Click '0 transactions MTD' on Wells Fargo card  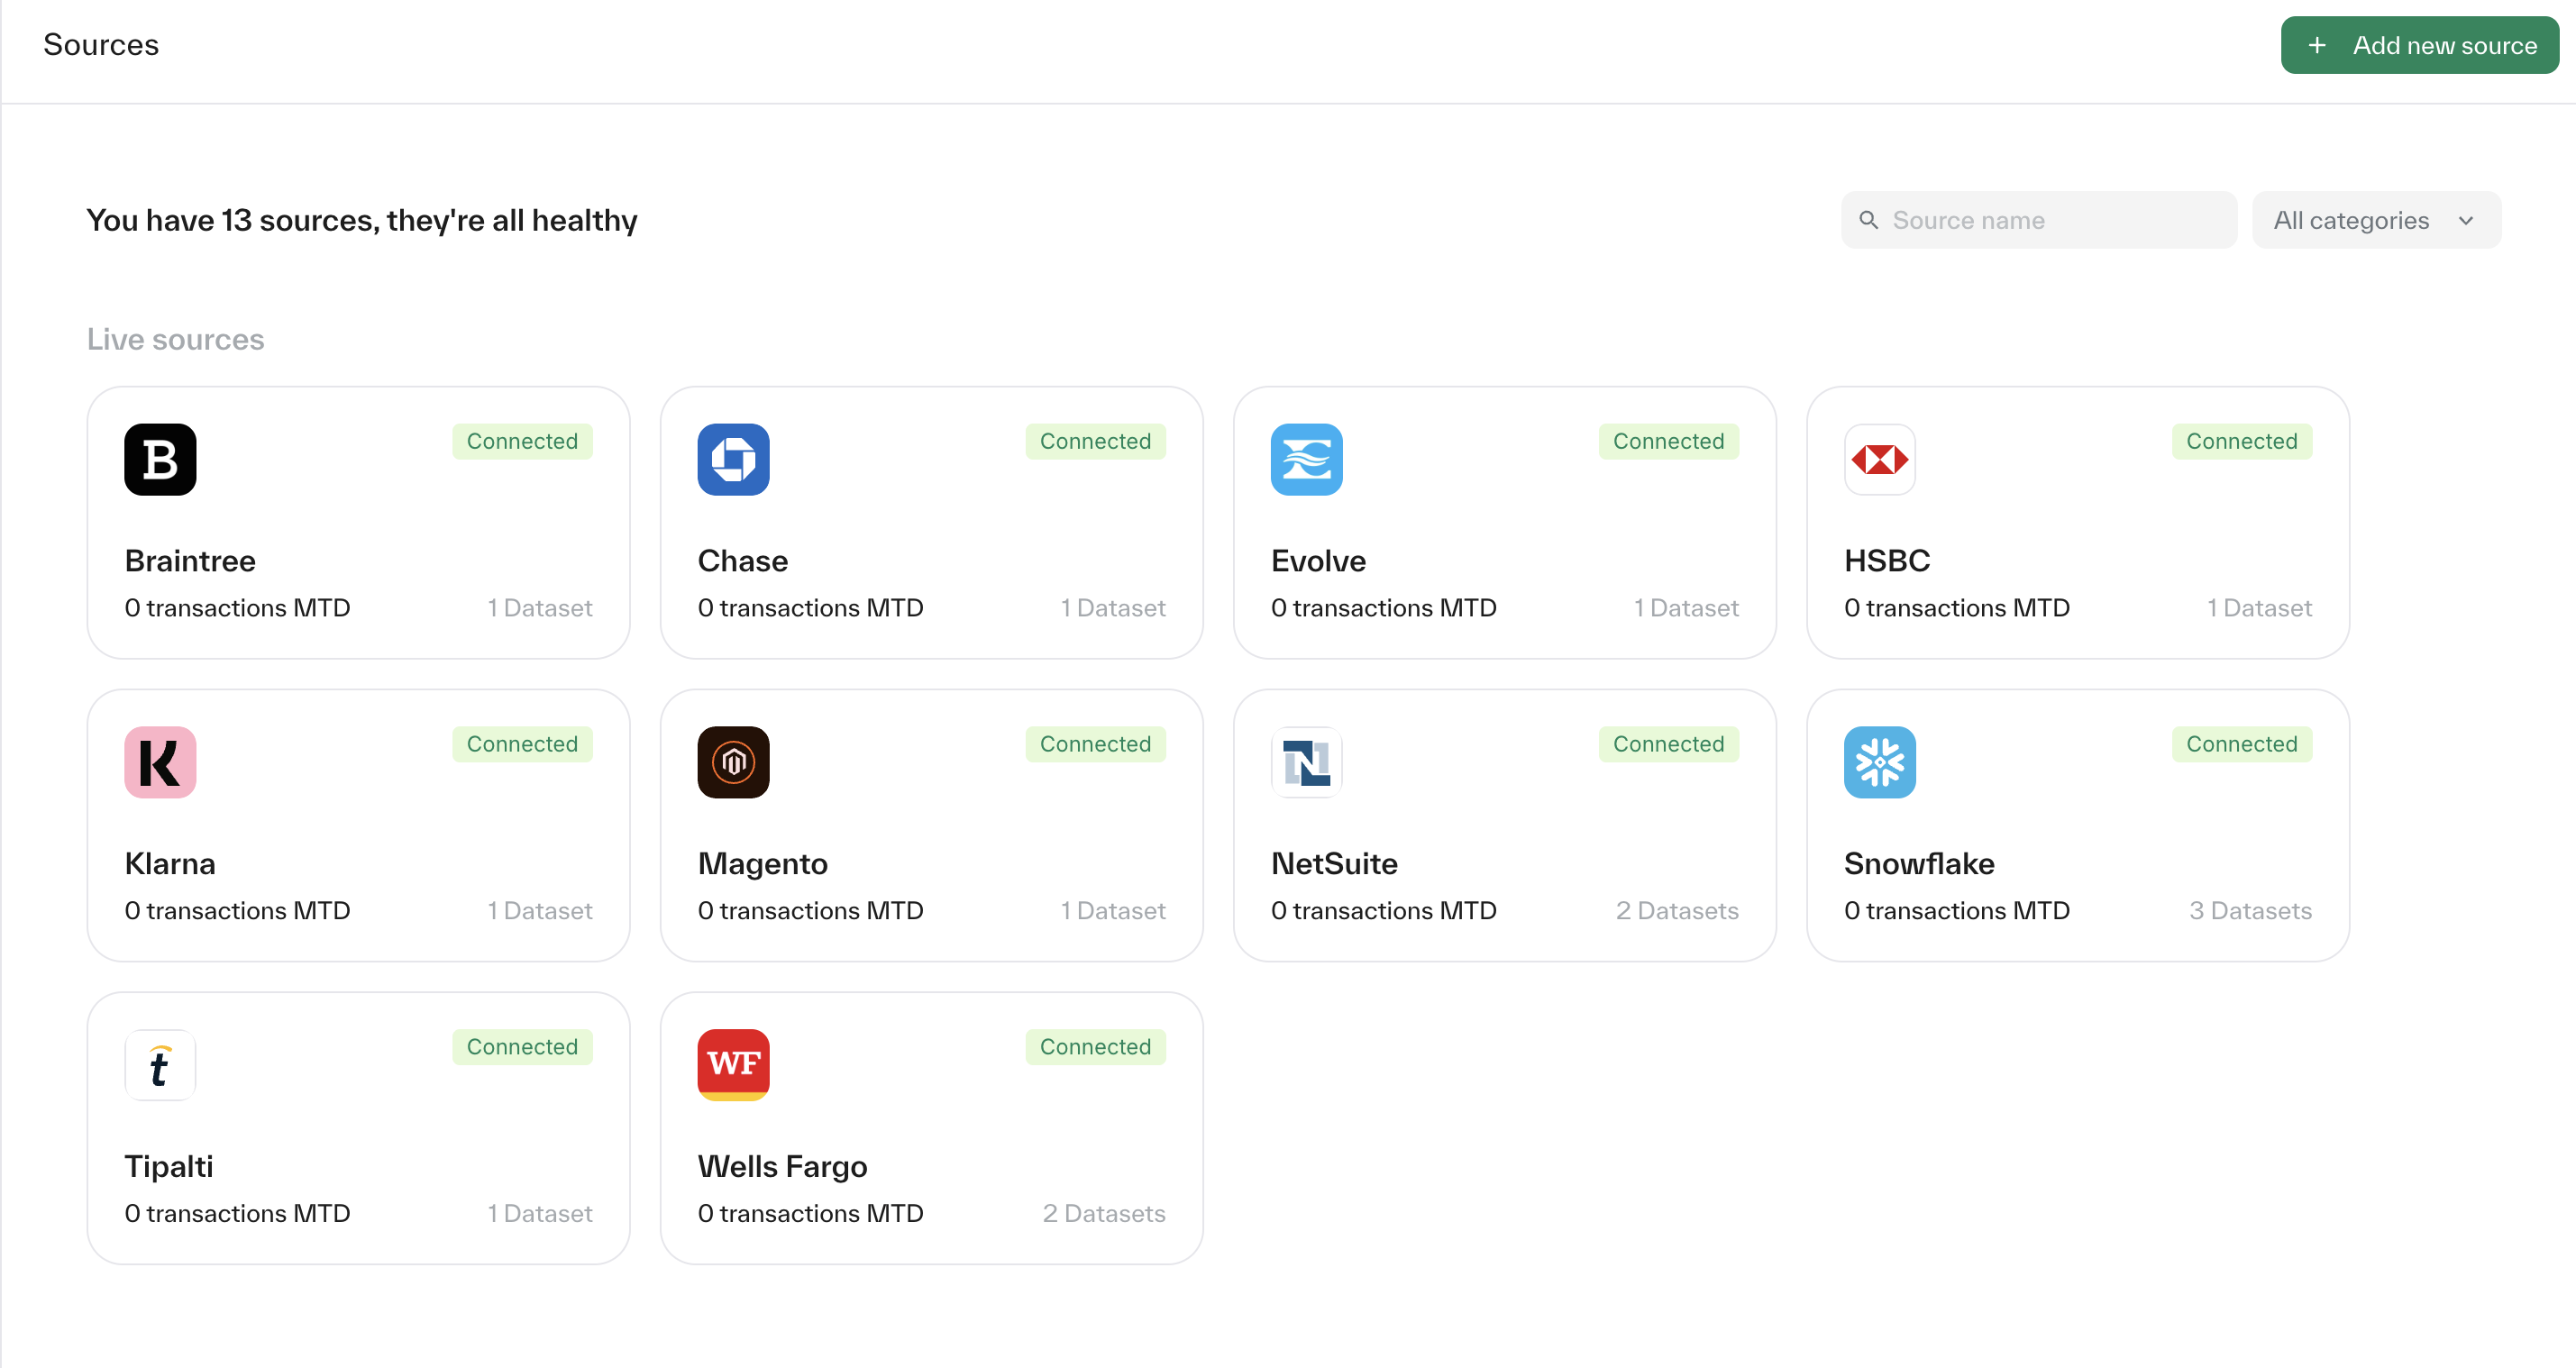click(x=810, y=1214)
